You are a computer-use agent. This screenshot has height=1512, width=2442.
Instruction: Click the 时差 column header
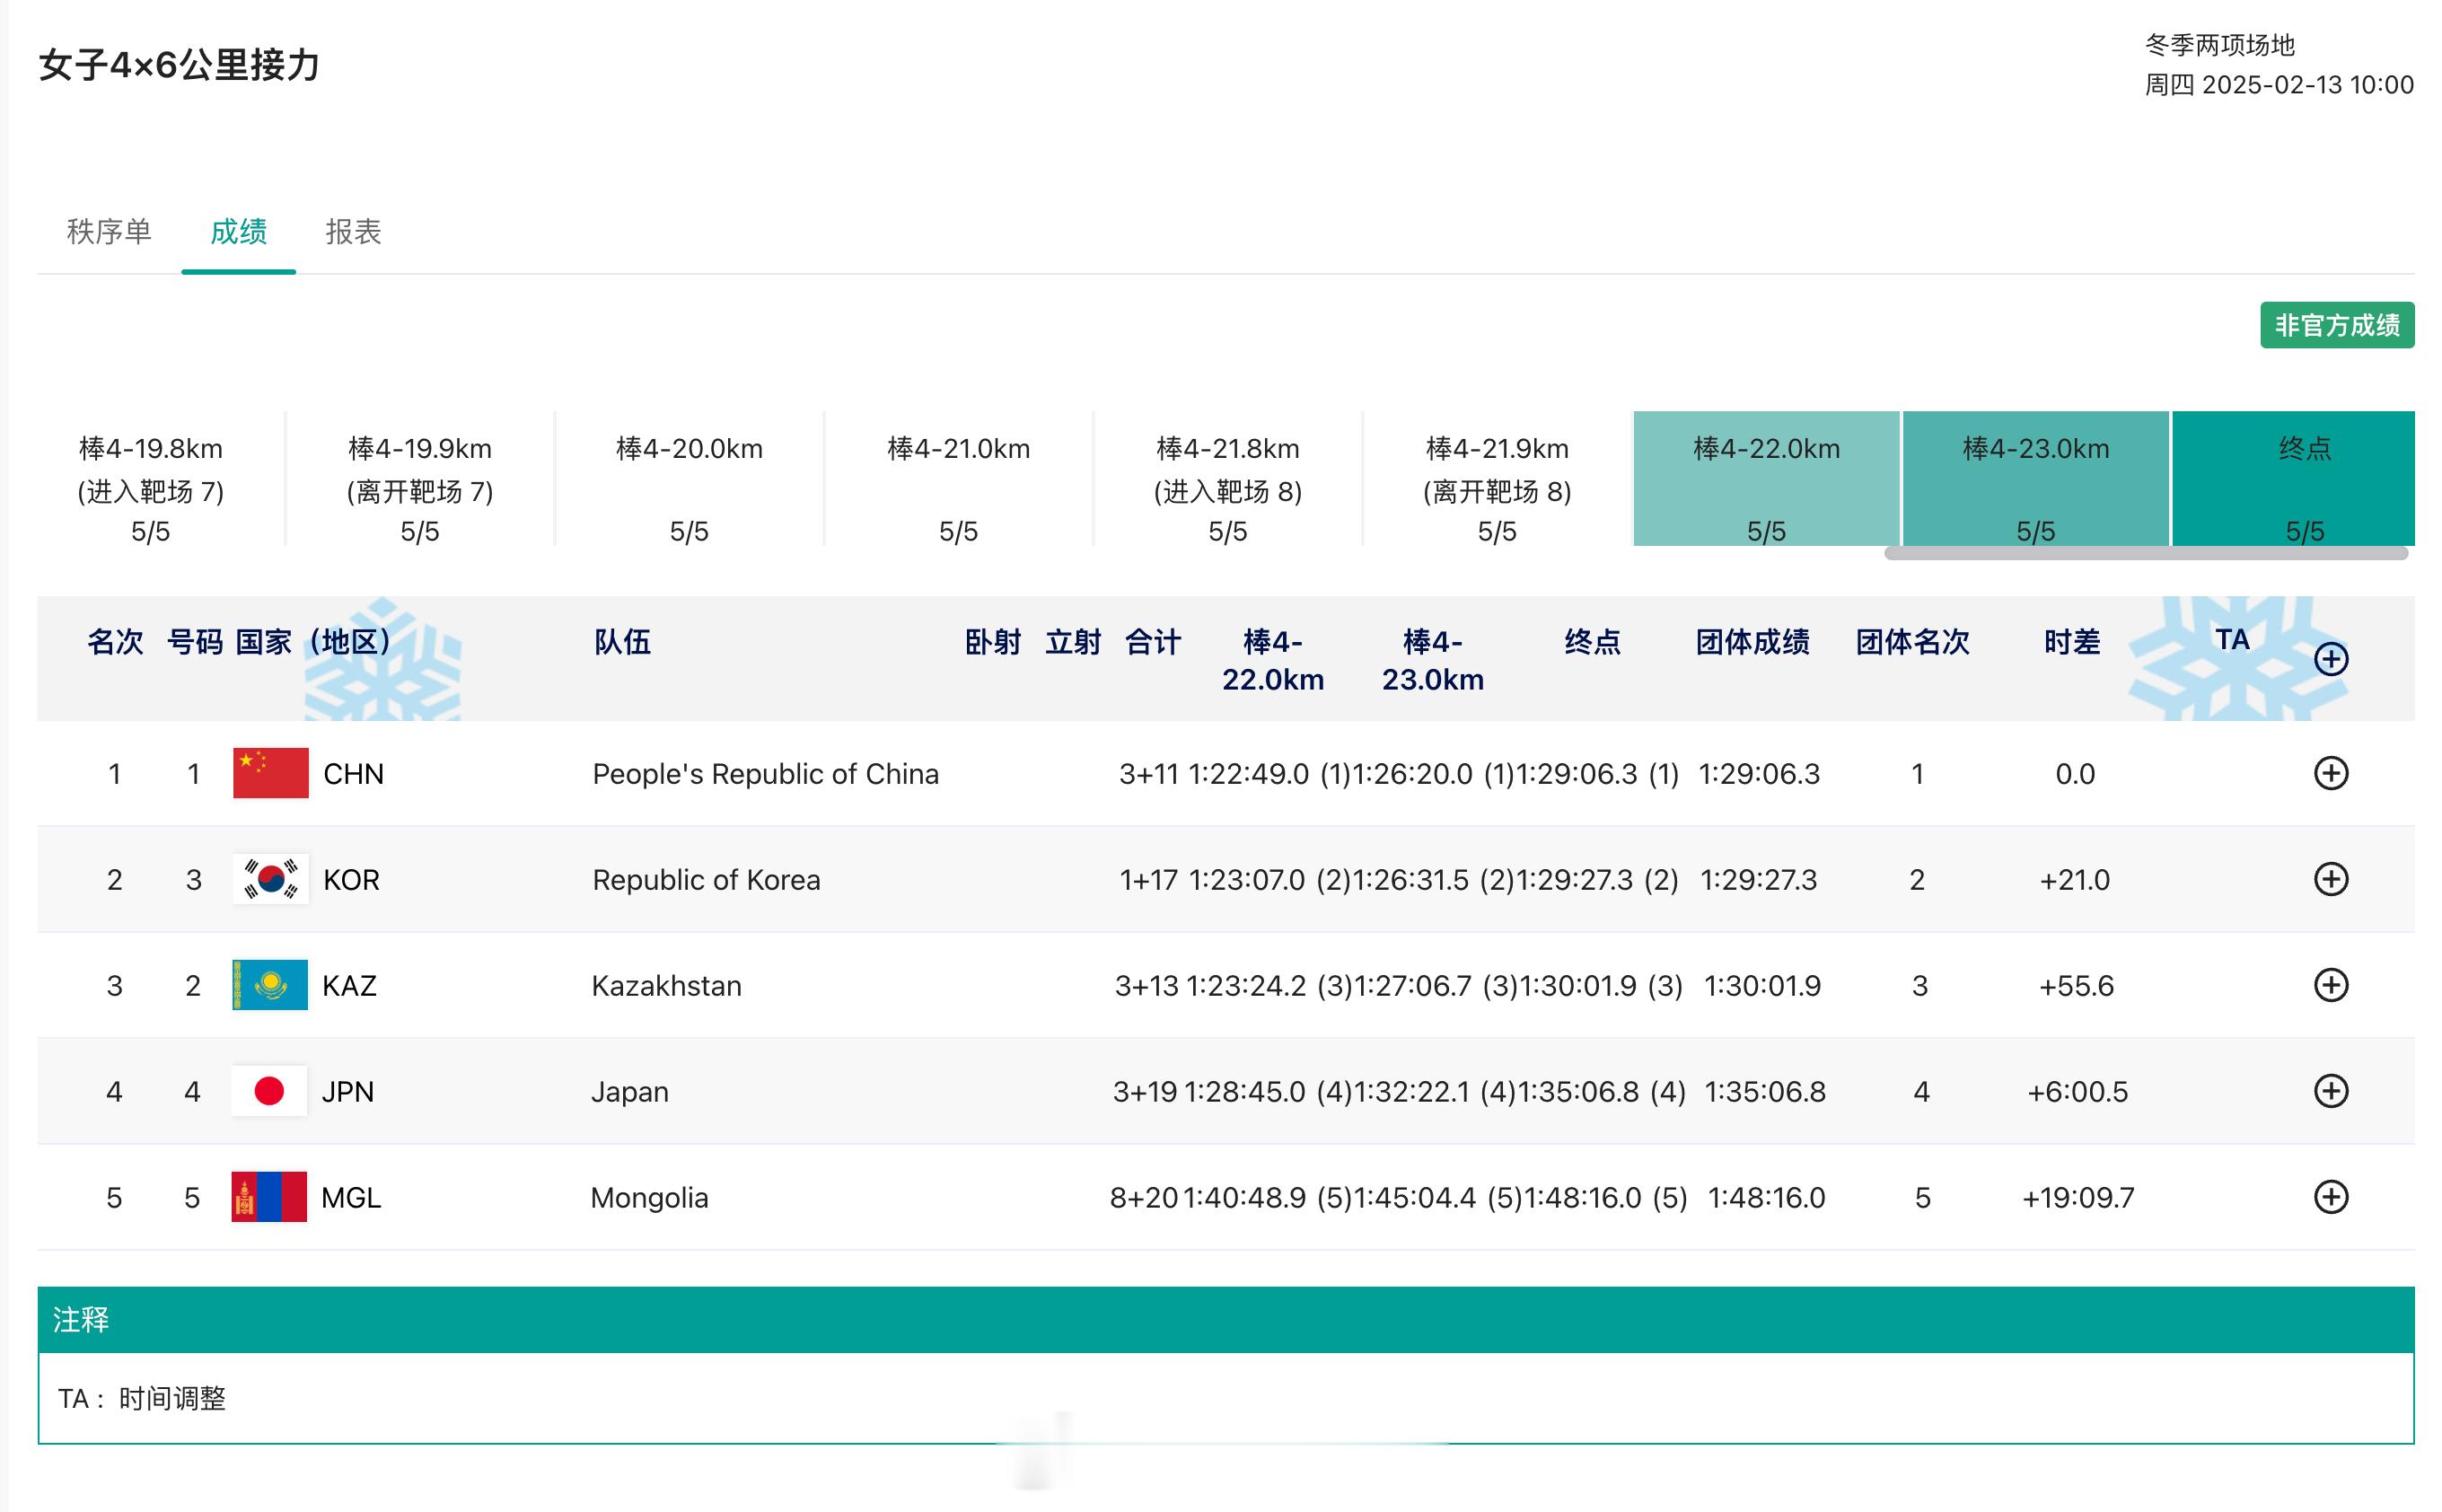pyautogui.click(x=2072, y=642)
